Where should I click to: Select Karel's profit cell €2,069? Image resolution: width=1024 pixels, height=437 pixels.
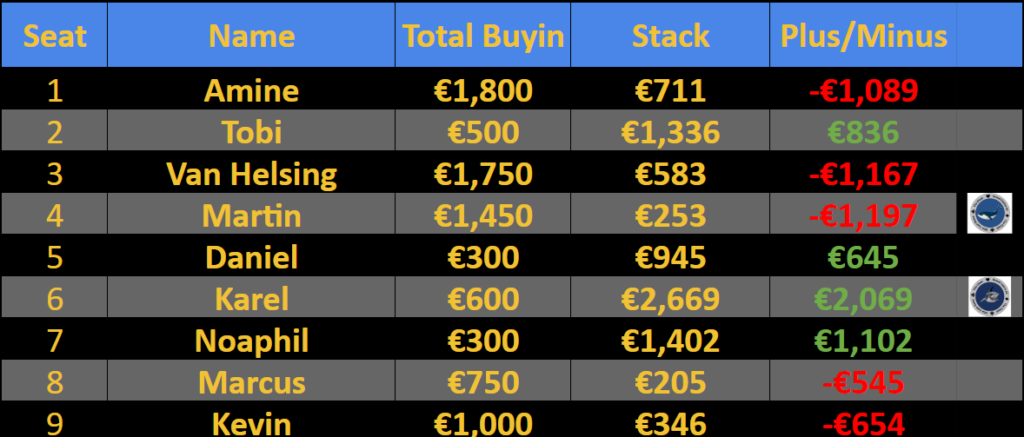[863, 299]
